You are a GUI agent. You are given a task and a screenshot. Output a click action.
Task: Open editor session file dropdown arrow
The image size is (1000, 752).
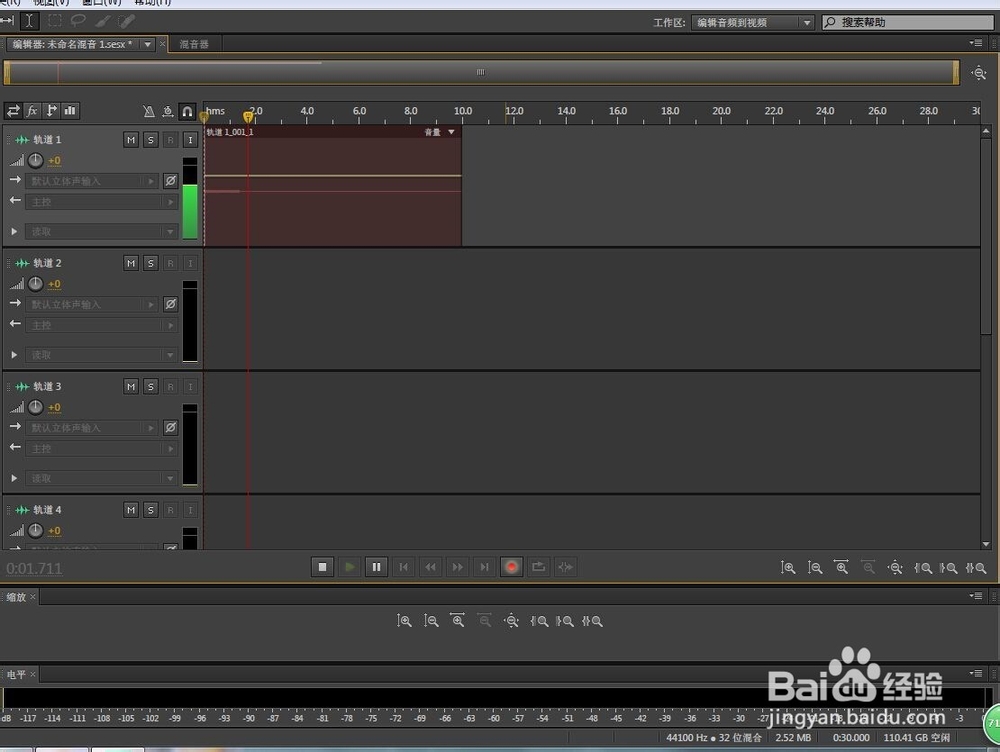point(147,44)
